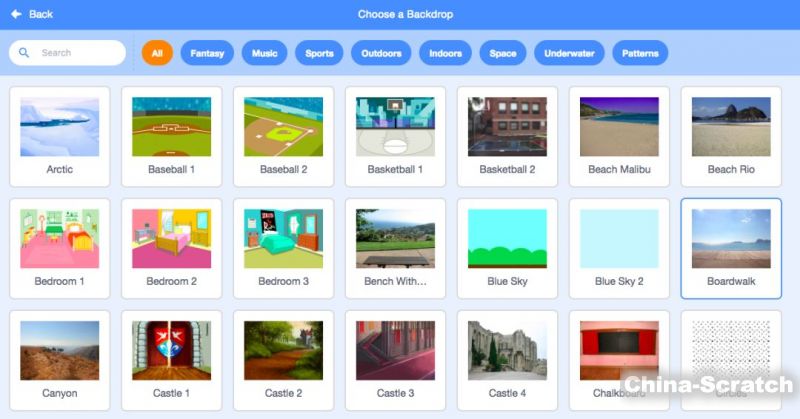Select the Castle 1 backdrop
Viewport: 800px width, 419px height.
click(x=172, y=360)
